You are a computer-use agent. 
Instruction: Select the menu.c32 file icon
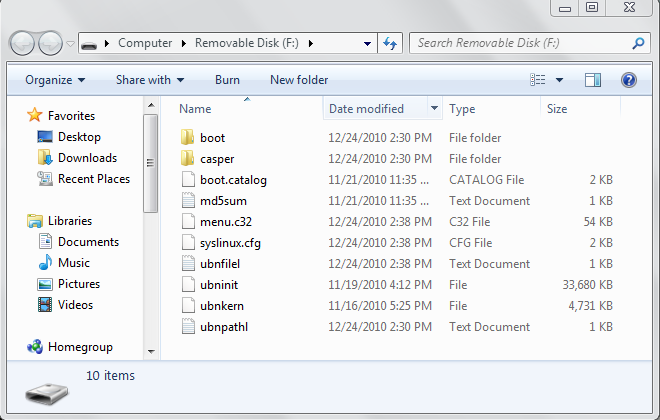pyautogui.click(x=188, y=221)
